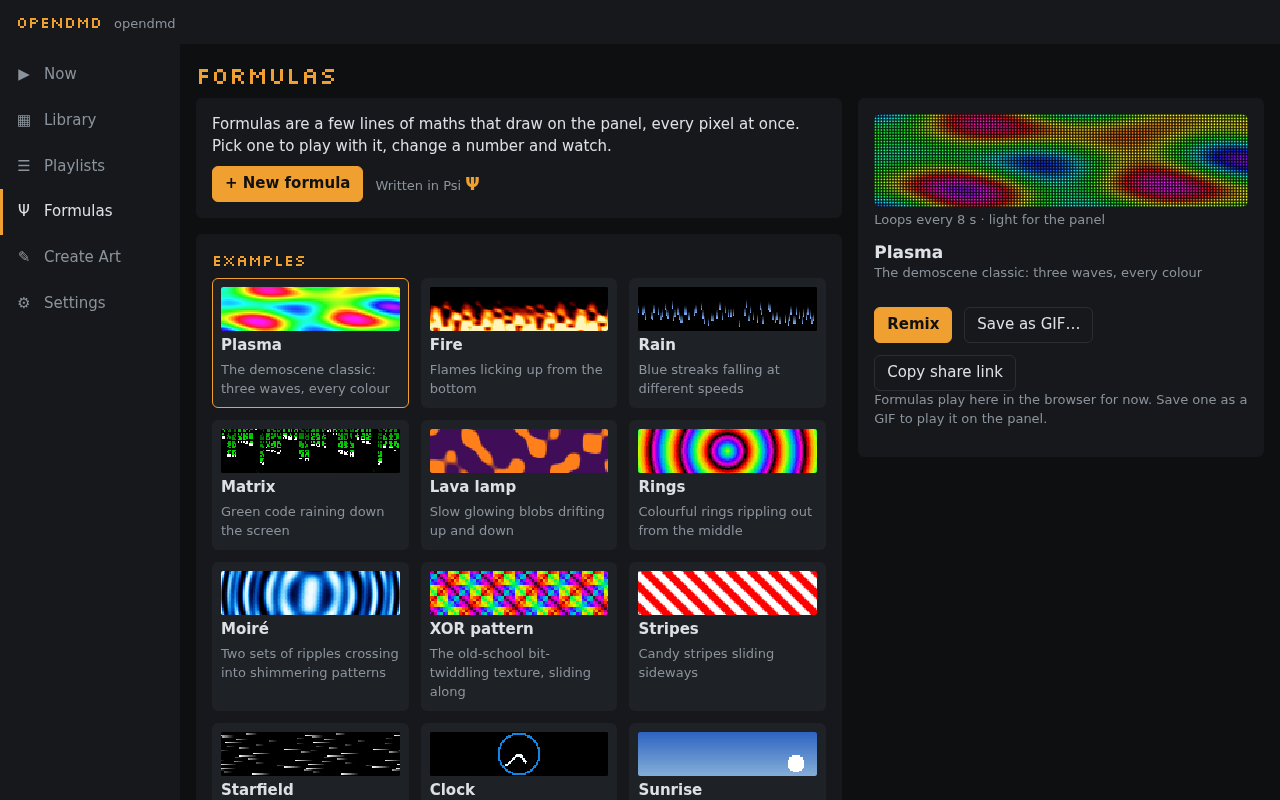This screenshot has height=800, width=1280.
Task: Select Create Art in sidebar
Action: click(x=90, y=257)
